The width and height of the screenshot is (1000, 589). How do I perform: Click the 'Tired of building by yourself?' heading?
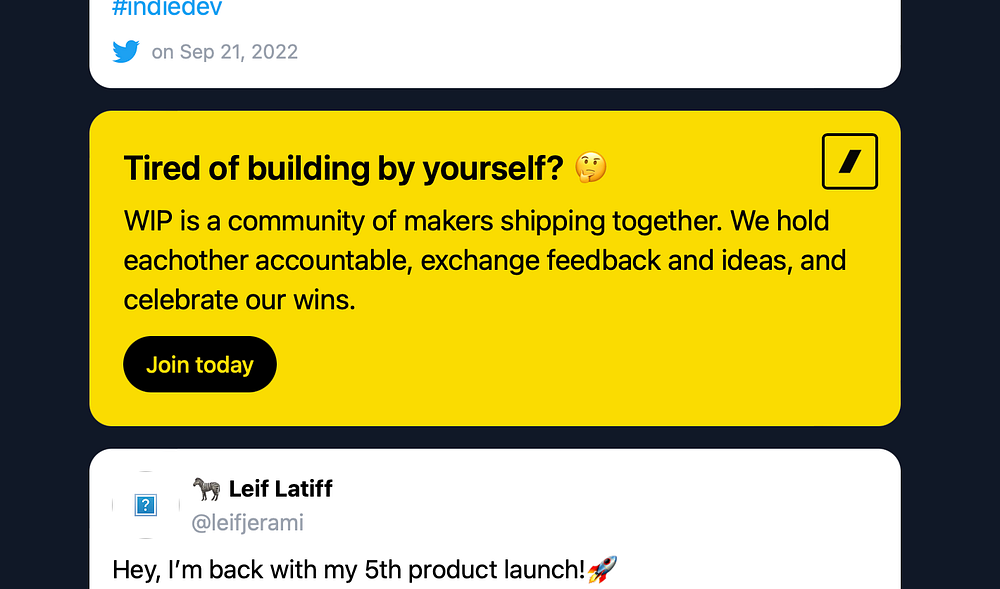[x=343, y=168]
